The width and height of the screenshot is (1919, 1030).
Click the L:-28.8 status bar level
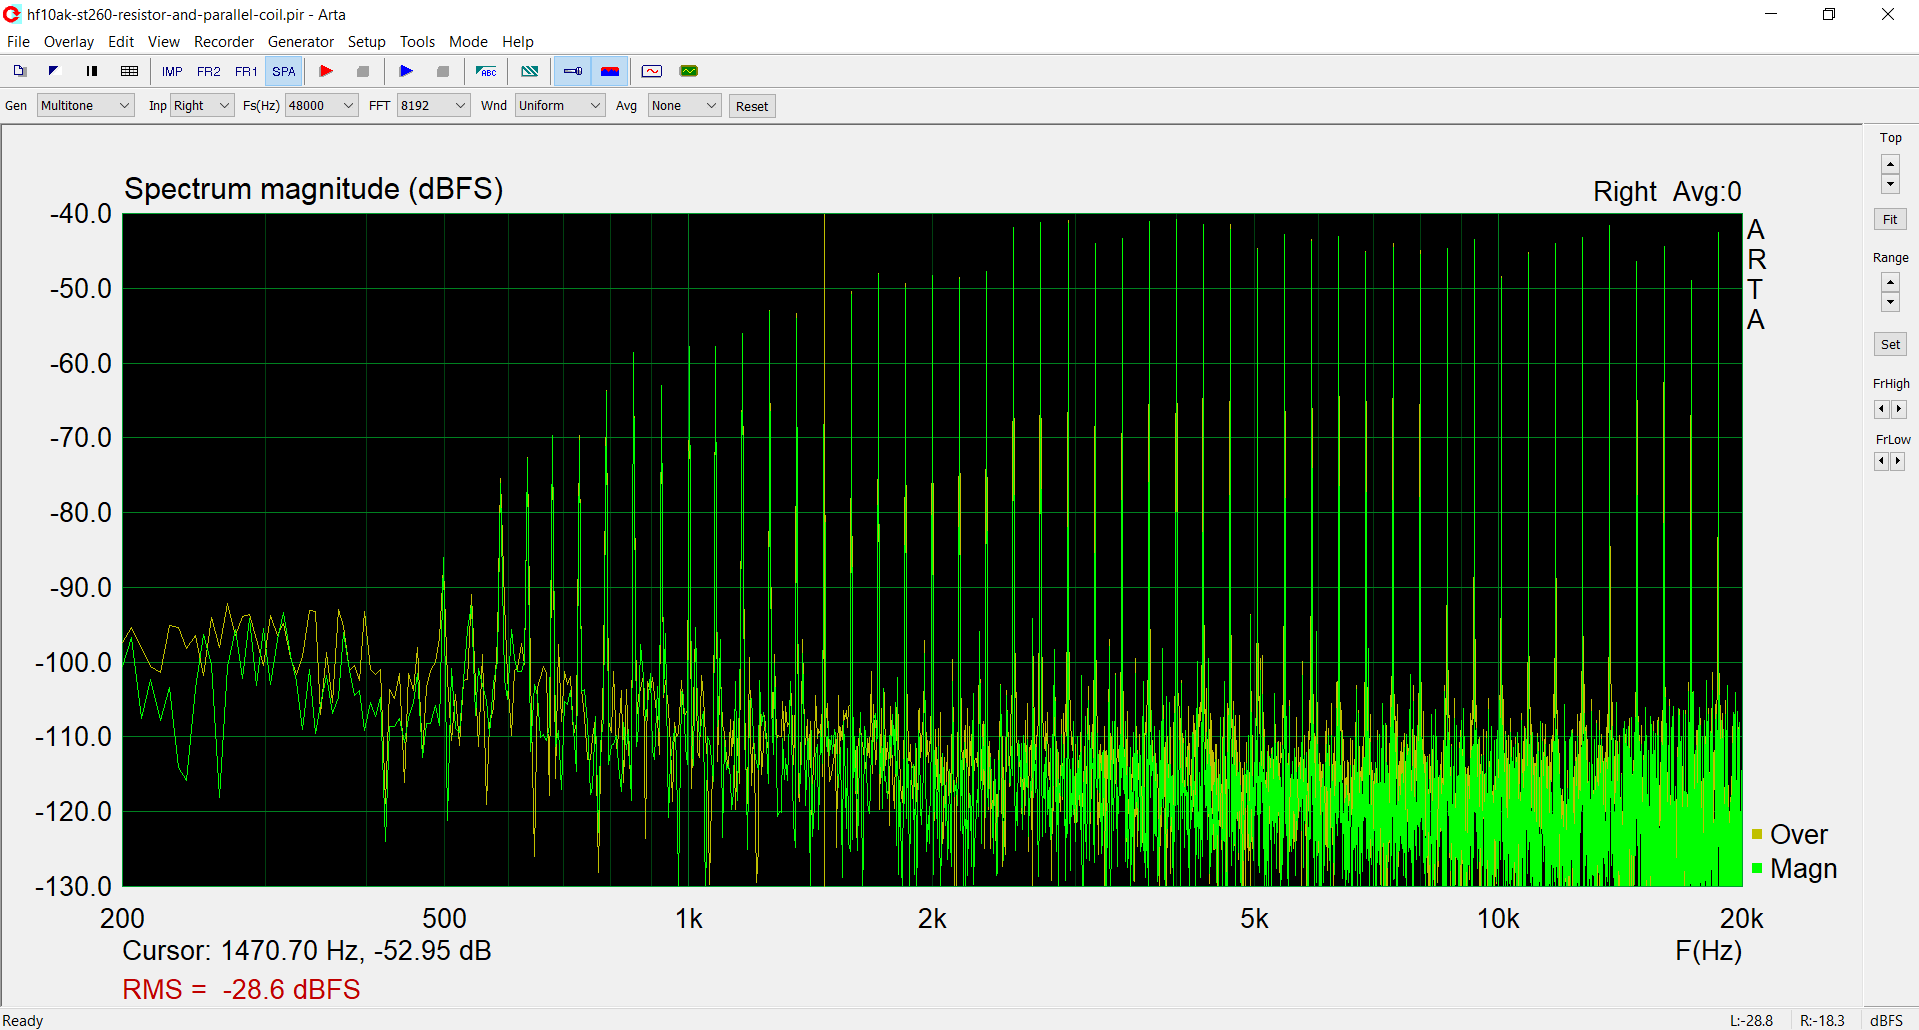(1751, 1020)
